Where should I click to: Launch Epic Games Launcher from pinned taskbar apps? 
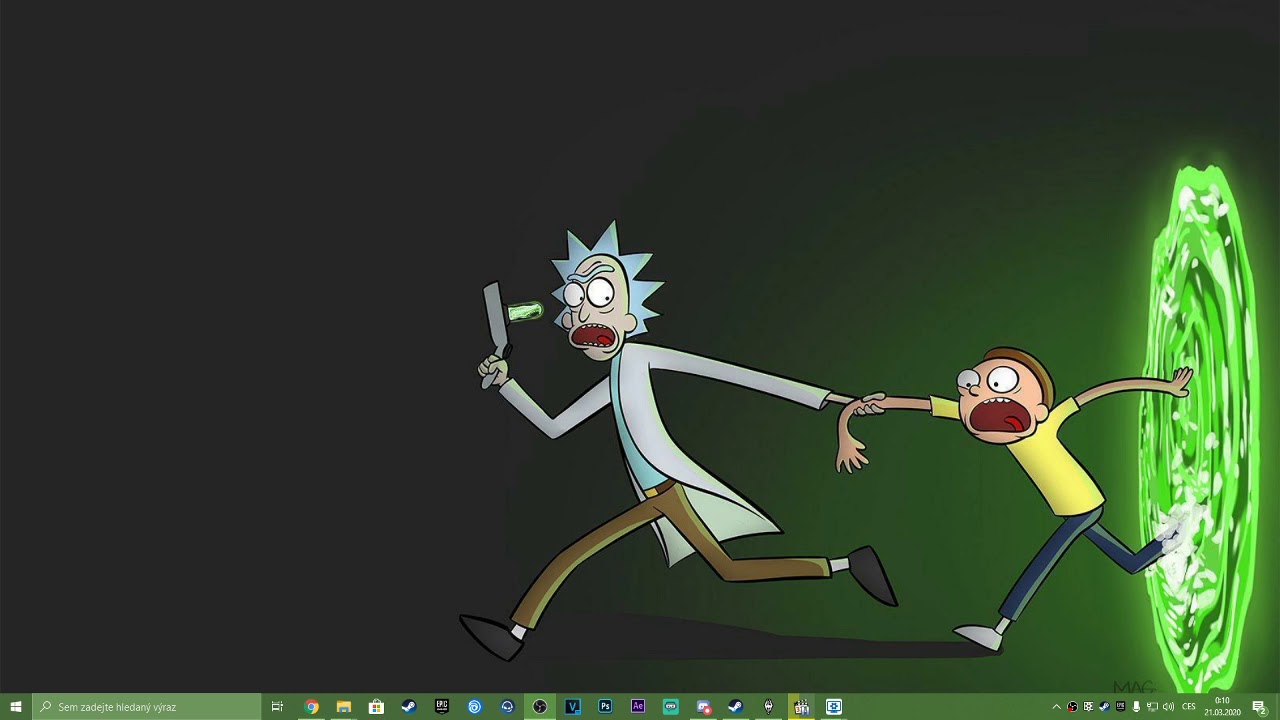(x=441, y=706)
